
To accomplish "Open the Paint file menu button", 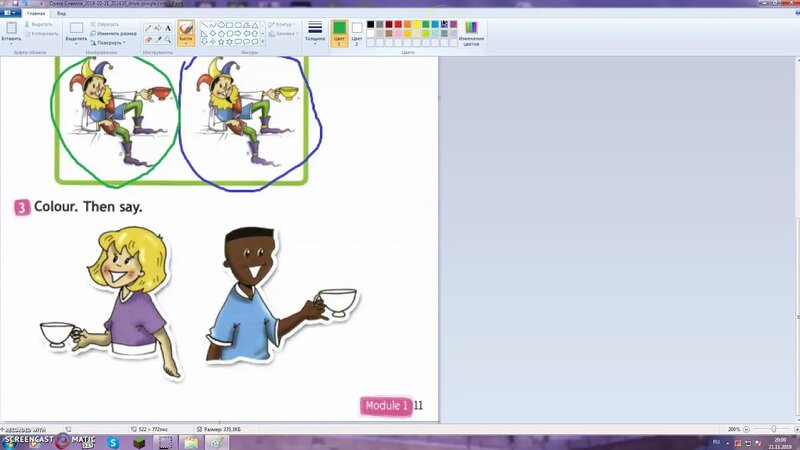I will click(x=10, y=13).
